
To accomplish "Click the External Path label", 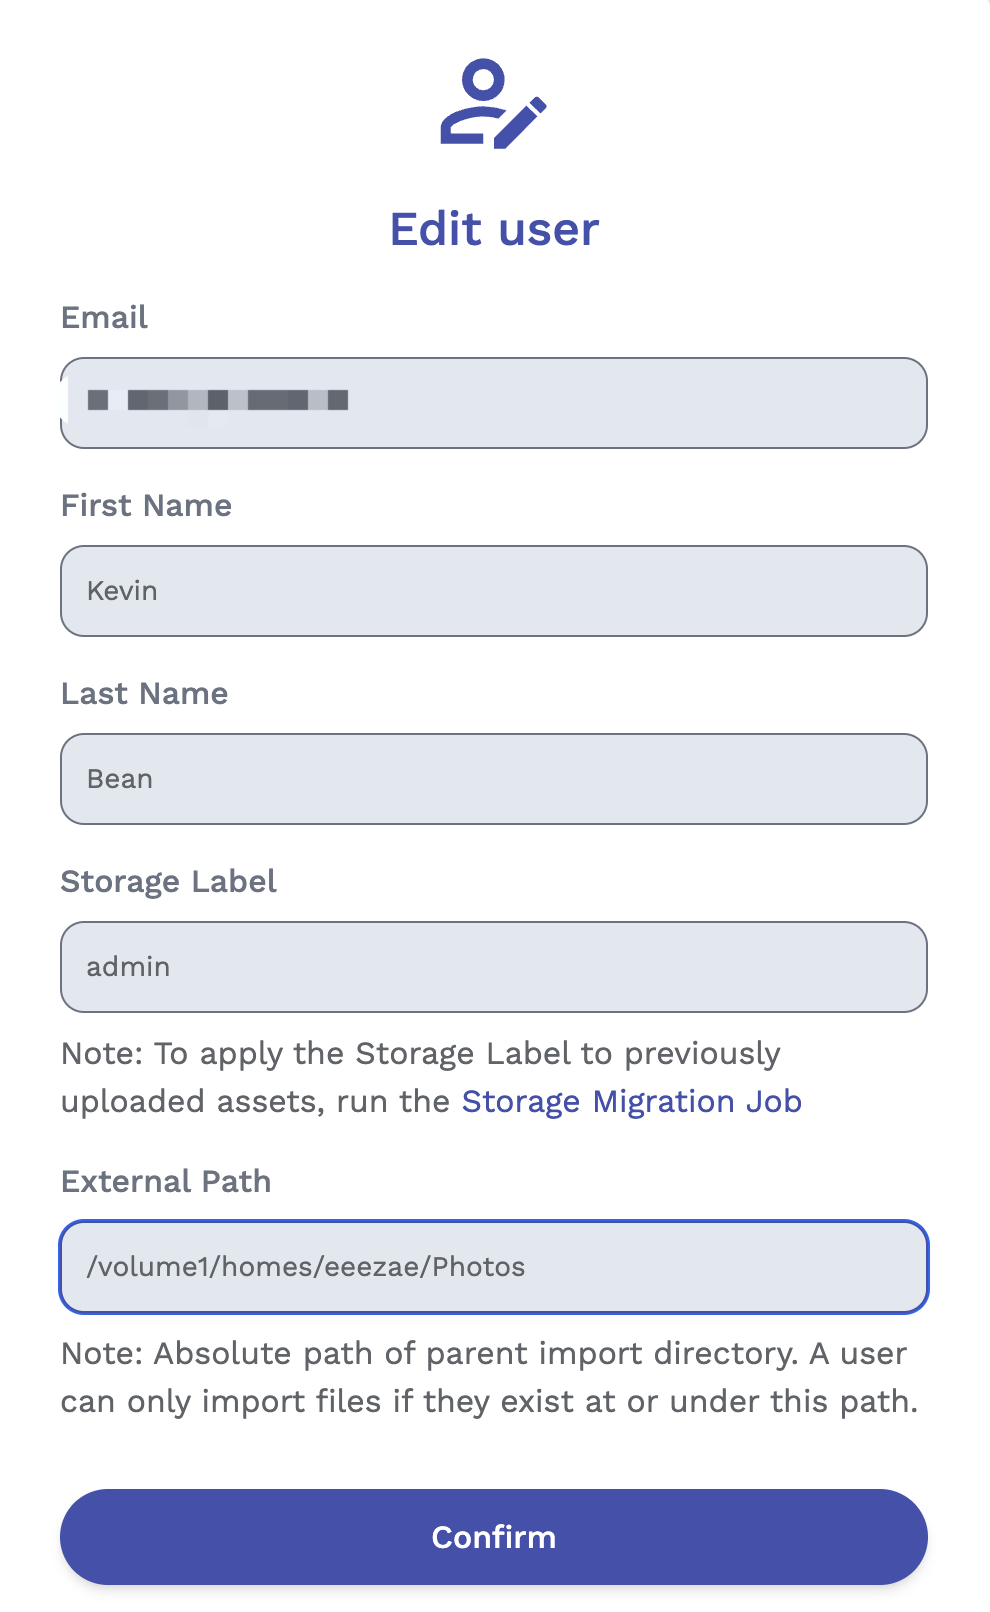I will pyautogui.click(x=166, y=1181).
